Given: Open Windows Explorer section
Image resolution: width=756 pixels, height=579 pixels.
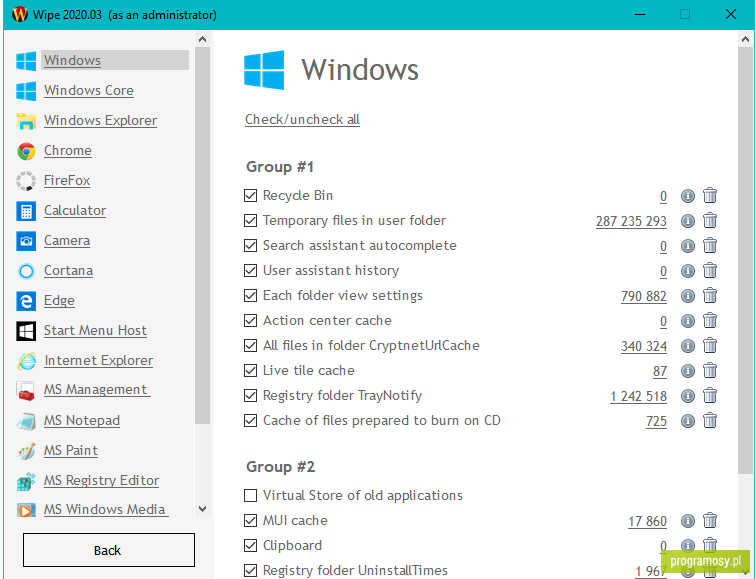Looking at the screenshot, I should 100,121.
